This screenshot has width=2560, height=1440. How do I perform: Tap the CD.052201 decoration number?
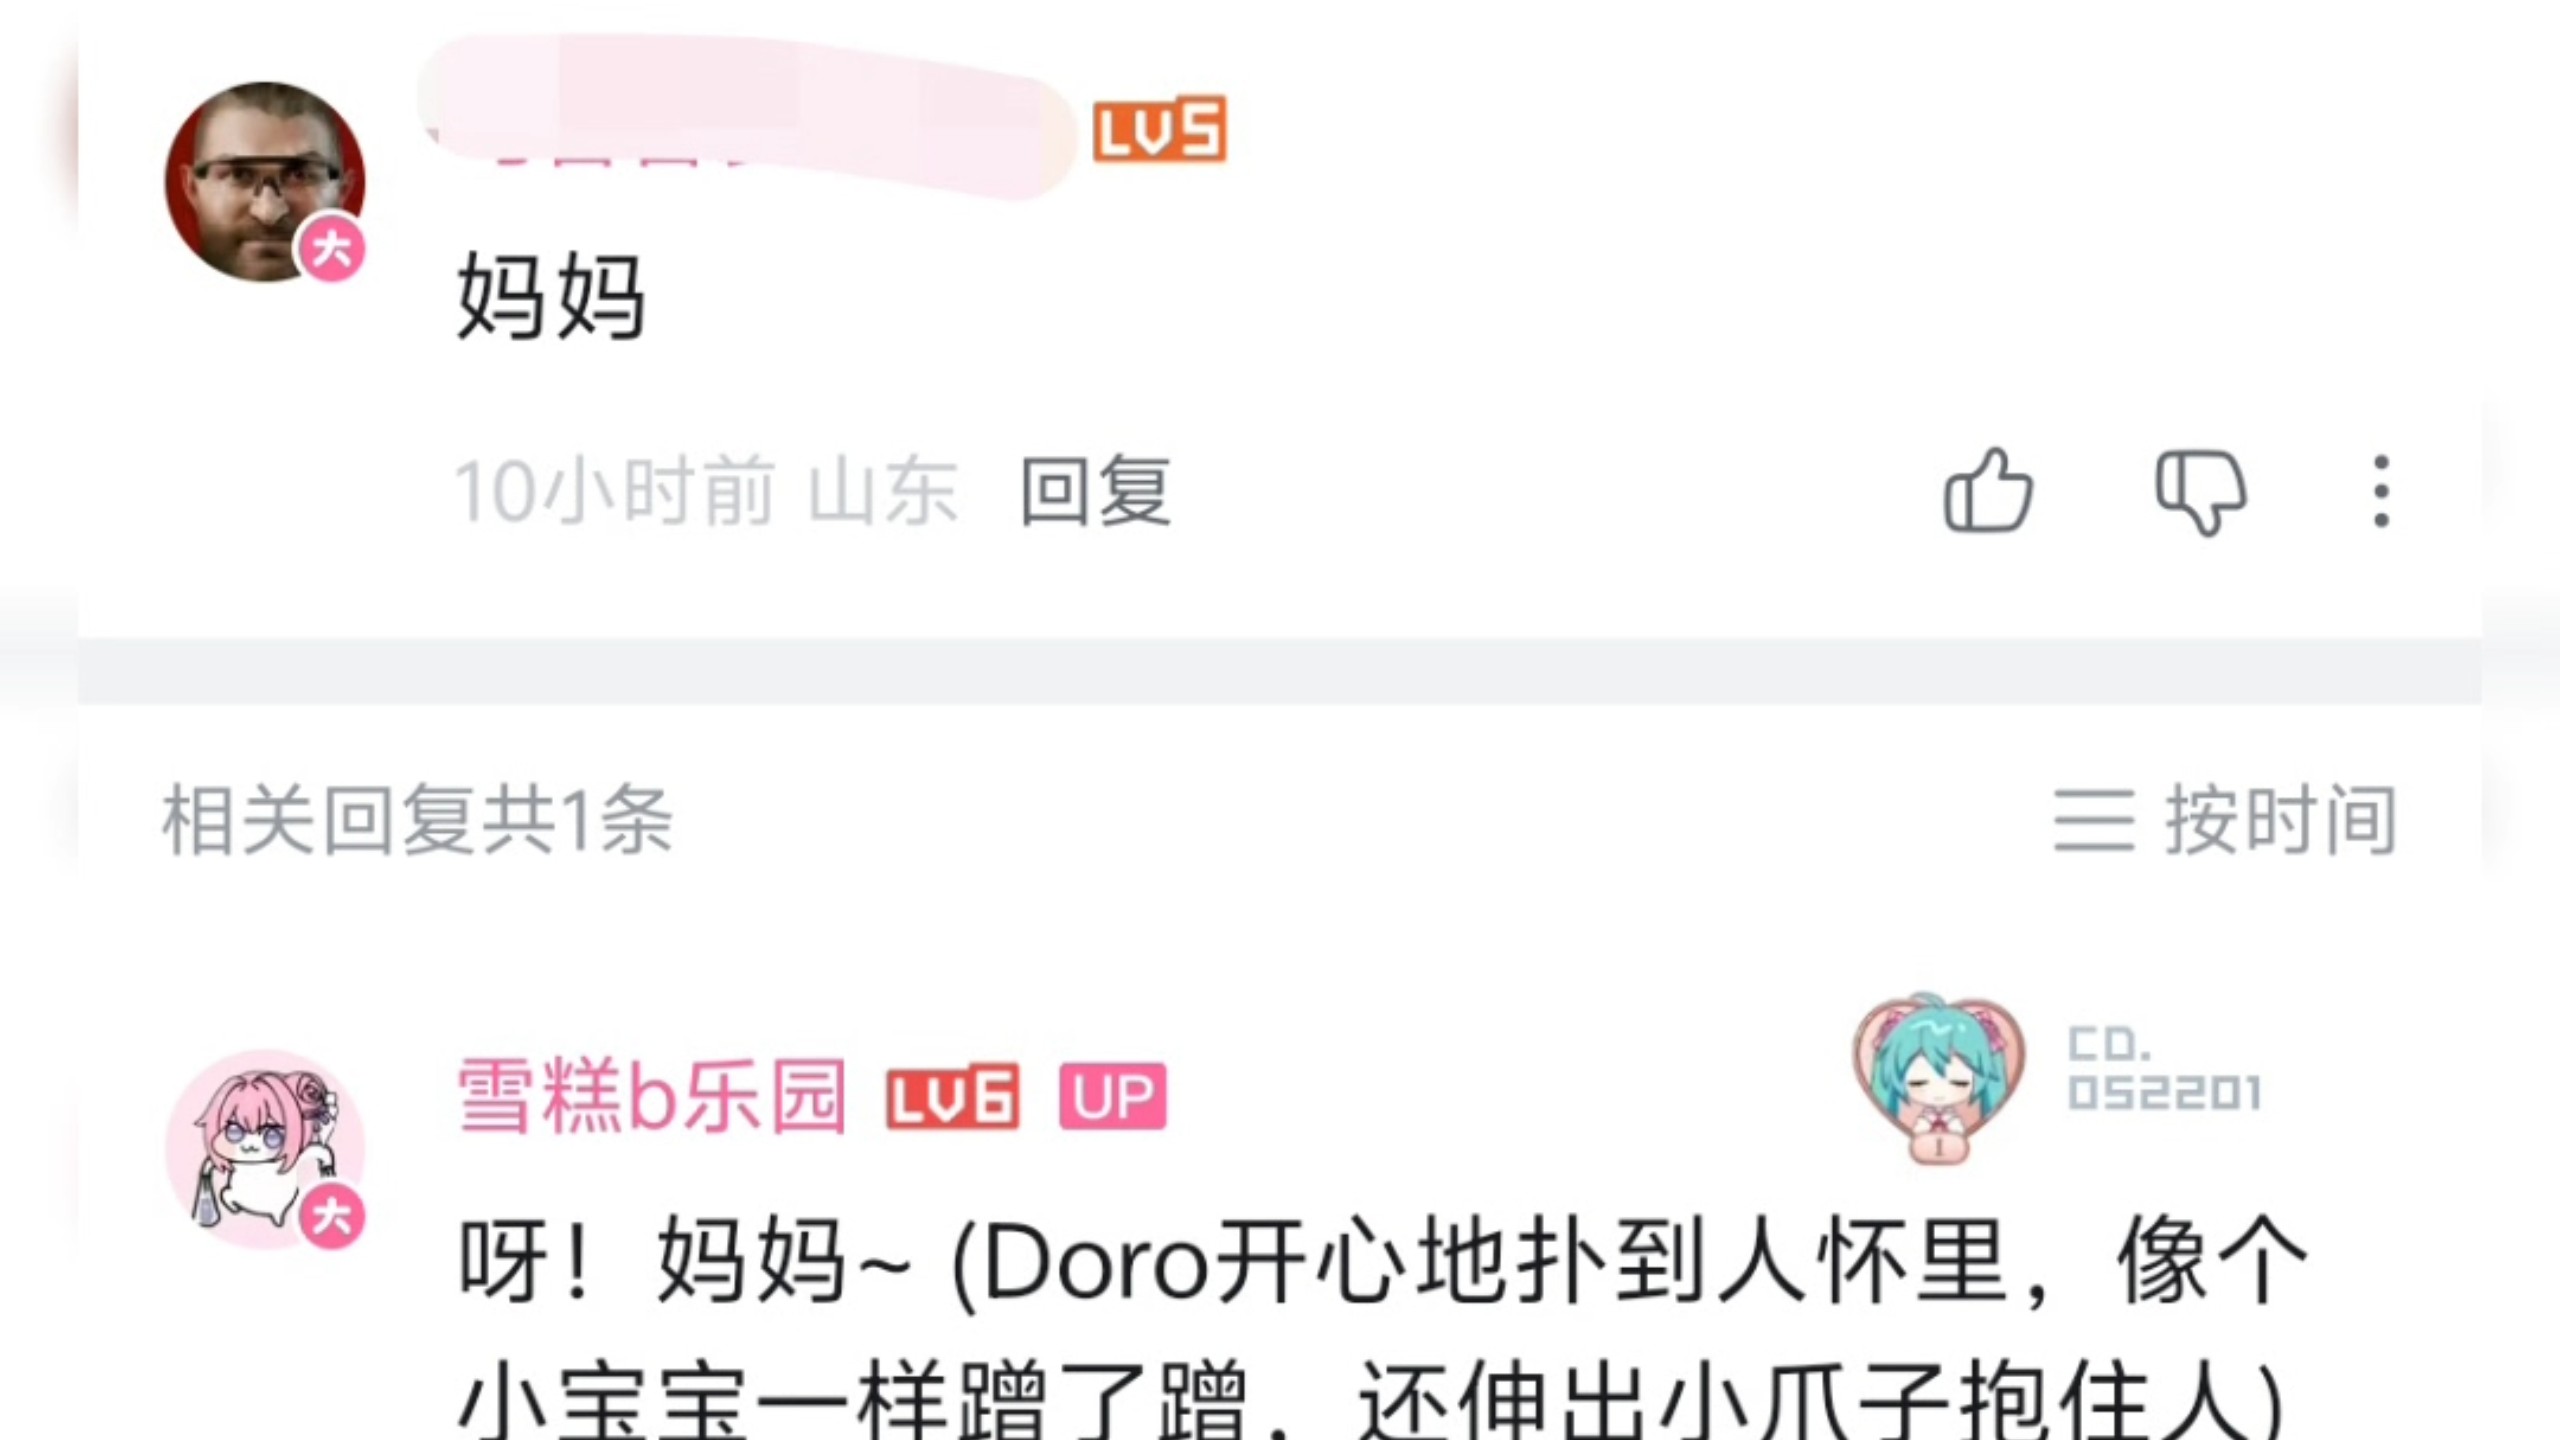2163,1069
